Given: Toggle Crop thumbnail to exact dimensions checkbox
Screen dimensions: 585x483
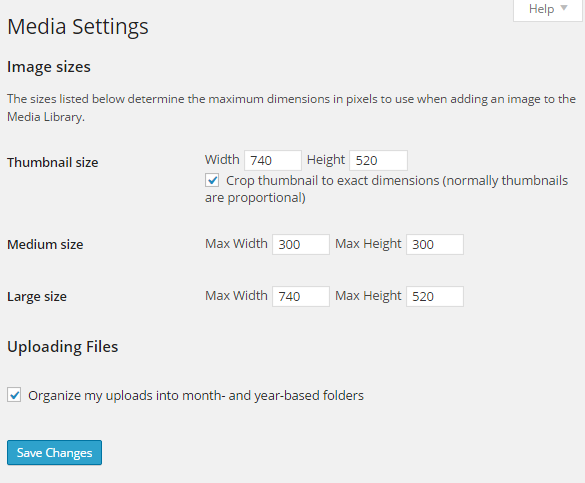Looking at the screenshot, I should click(212, 180).
